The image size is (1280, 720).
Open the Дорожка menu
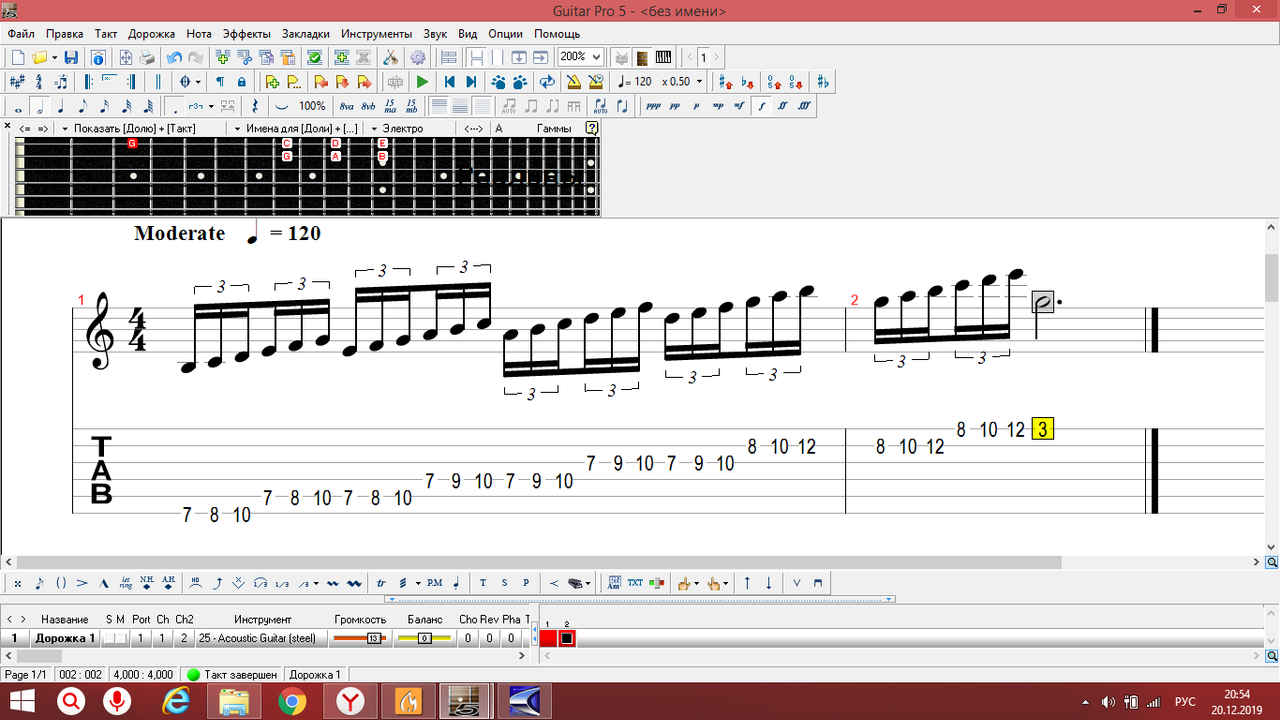coord(151,34)
